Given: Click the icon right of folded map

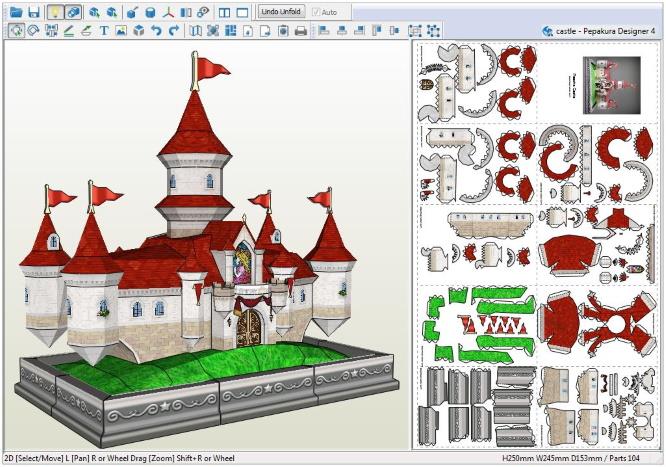Looking at the screenshot, I should [213, 31].
